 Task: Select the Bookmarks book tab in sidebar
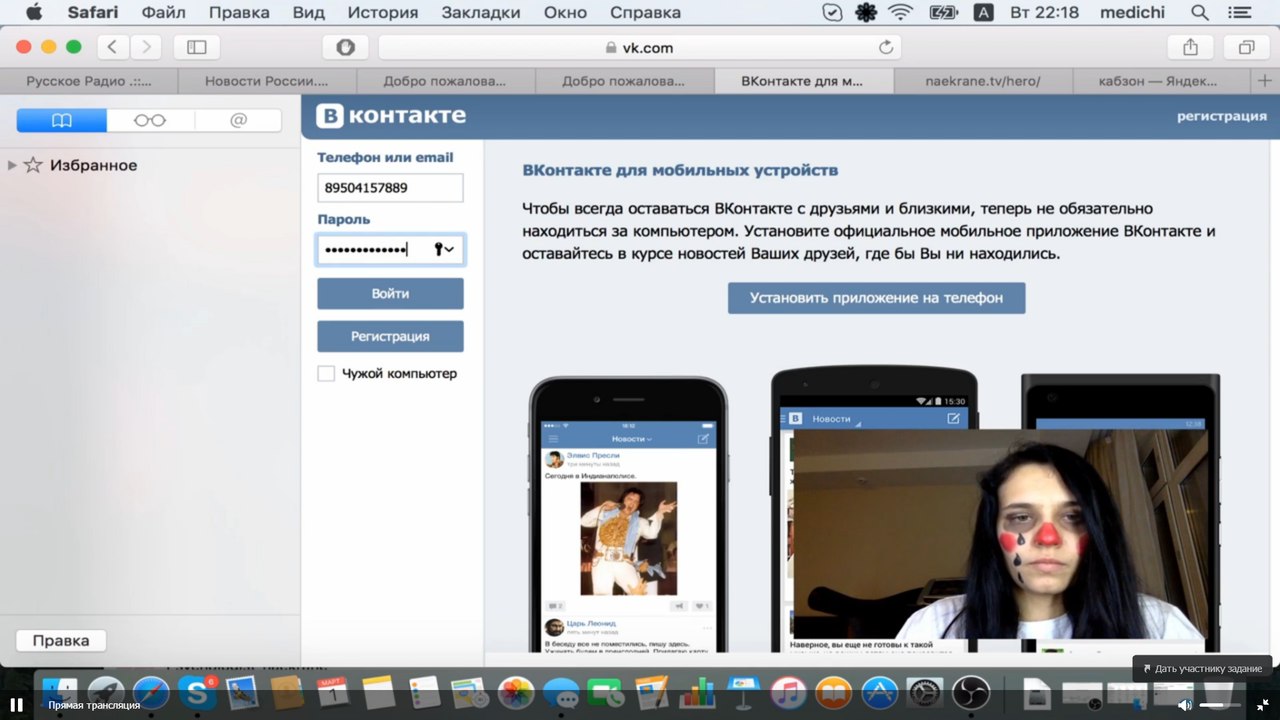[x=62, y=120]
